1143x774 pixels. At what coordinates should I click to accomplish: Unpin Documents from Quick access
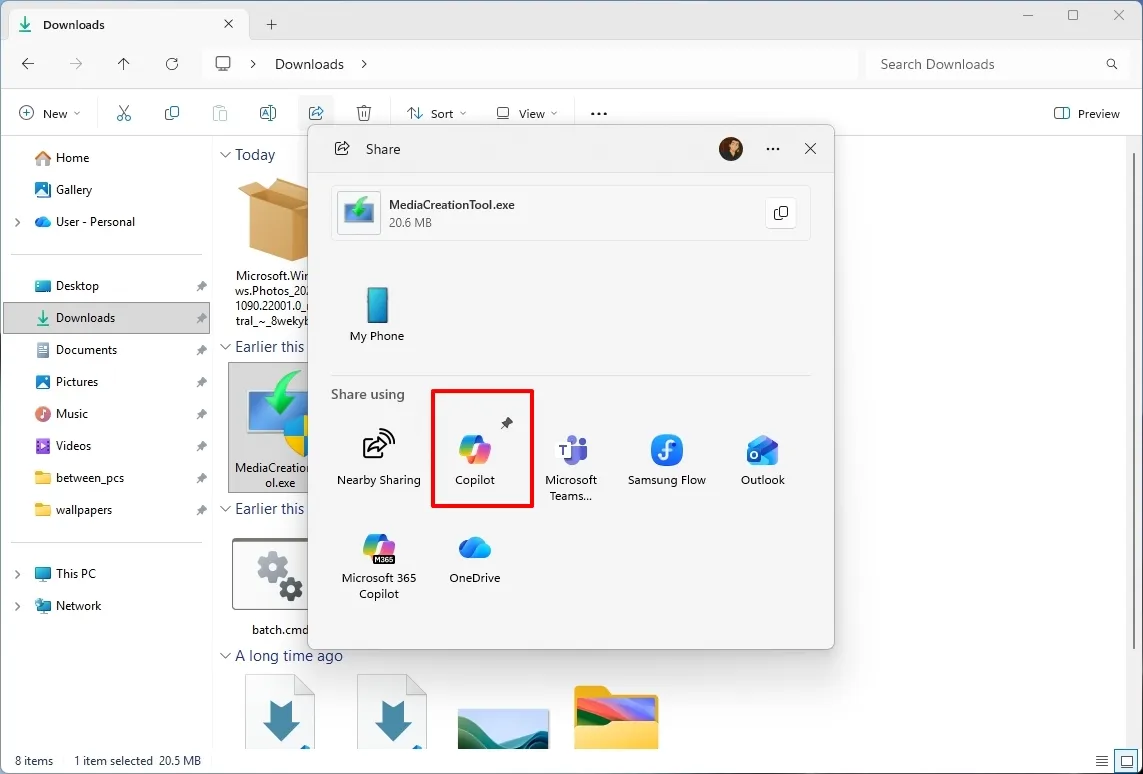(x=201, y=351)
